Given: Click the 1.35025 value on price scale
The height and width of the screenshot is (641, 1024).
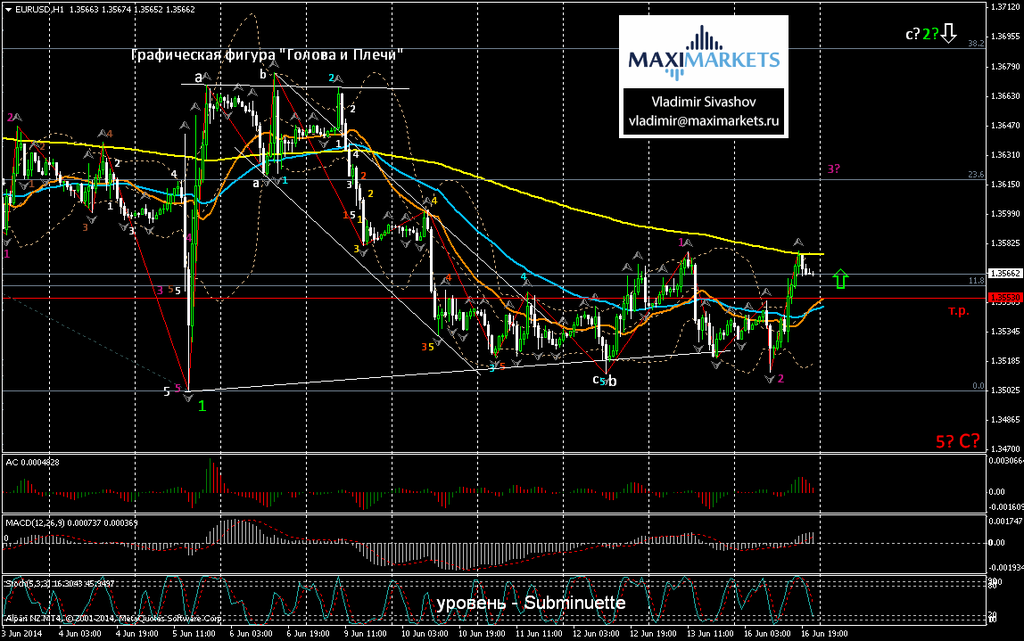Looking at the screenshot, I should (1006, 390).
